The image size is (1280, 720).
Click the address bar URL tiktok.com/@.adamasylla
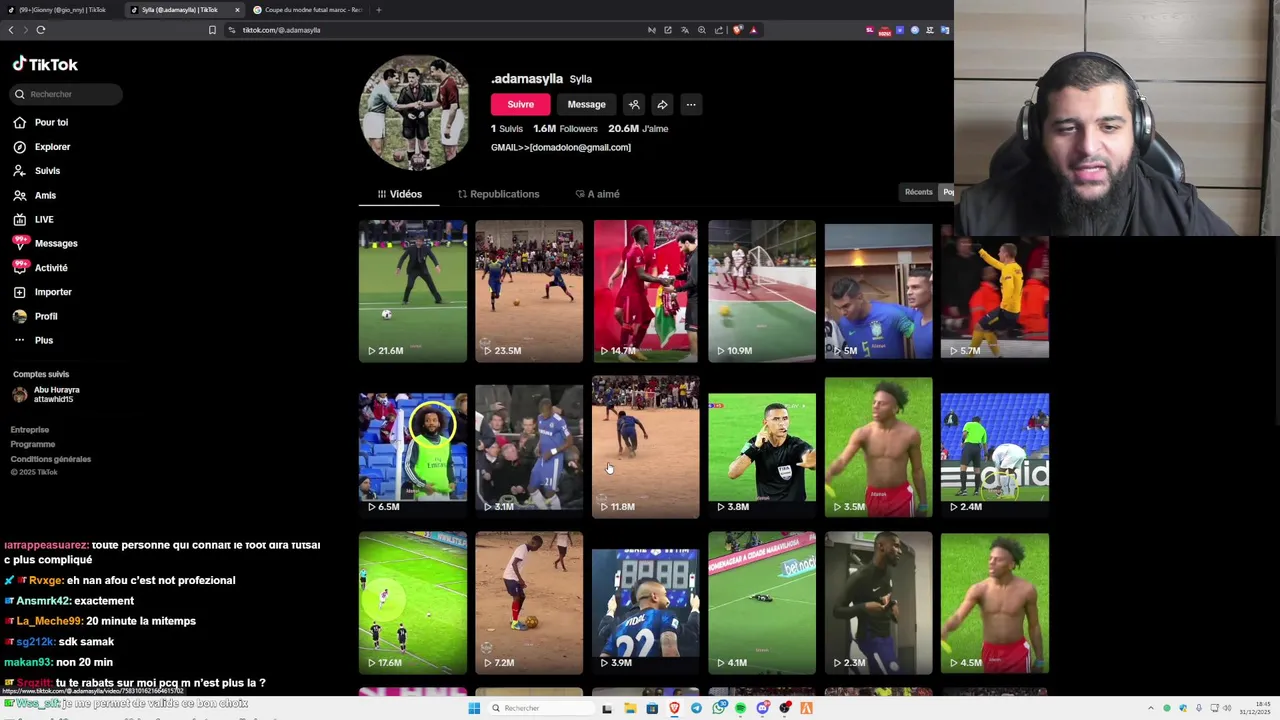281,30
